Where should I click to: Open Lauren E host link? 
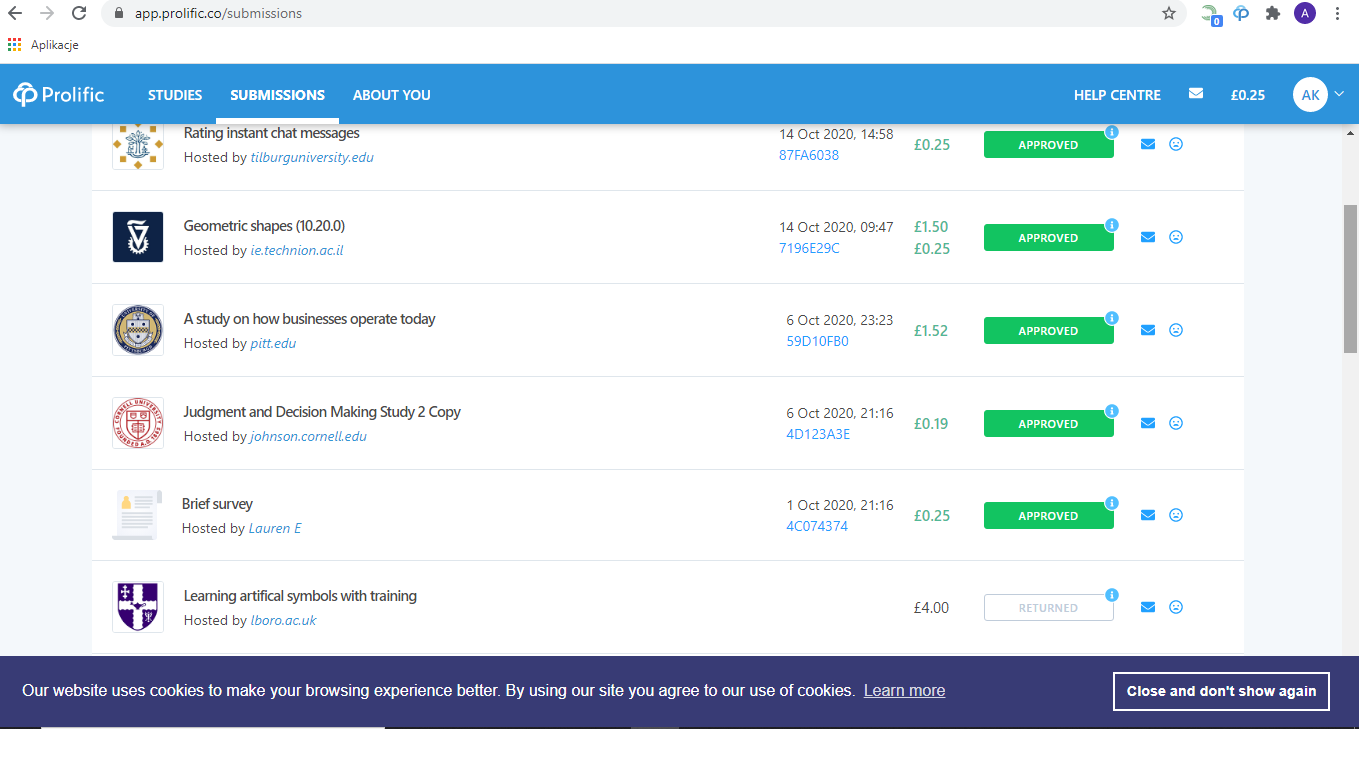(x=275, y=528)
